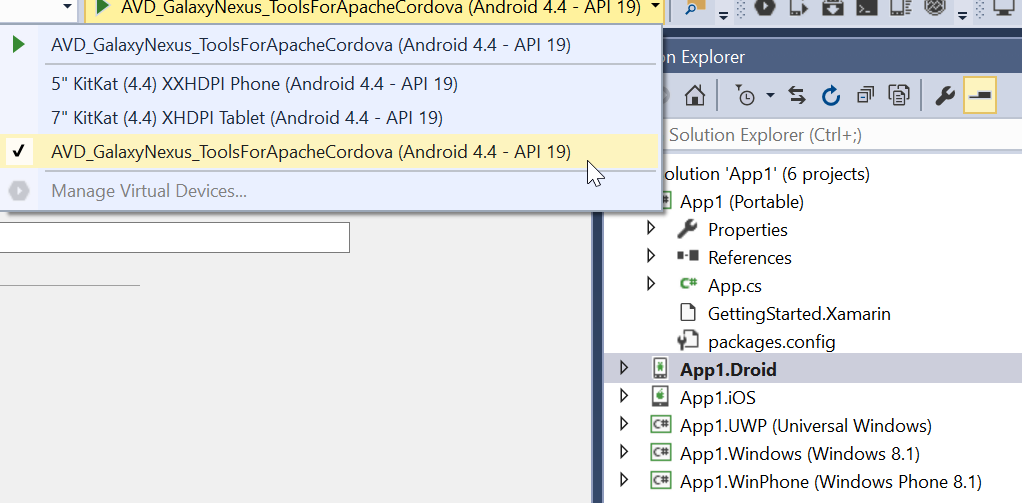The width and height of the screenshot is (1022, 503).
Task: Select App.cs file
Action: point(735,286)
